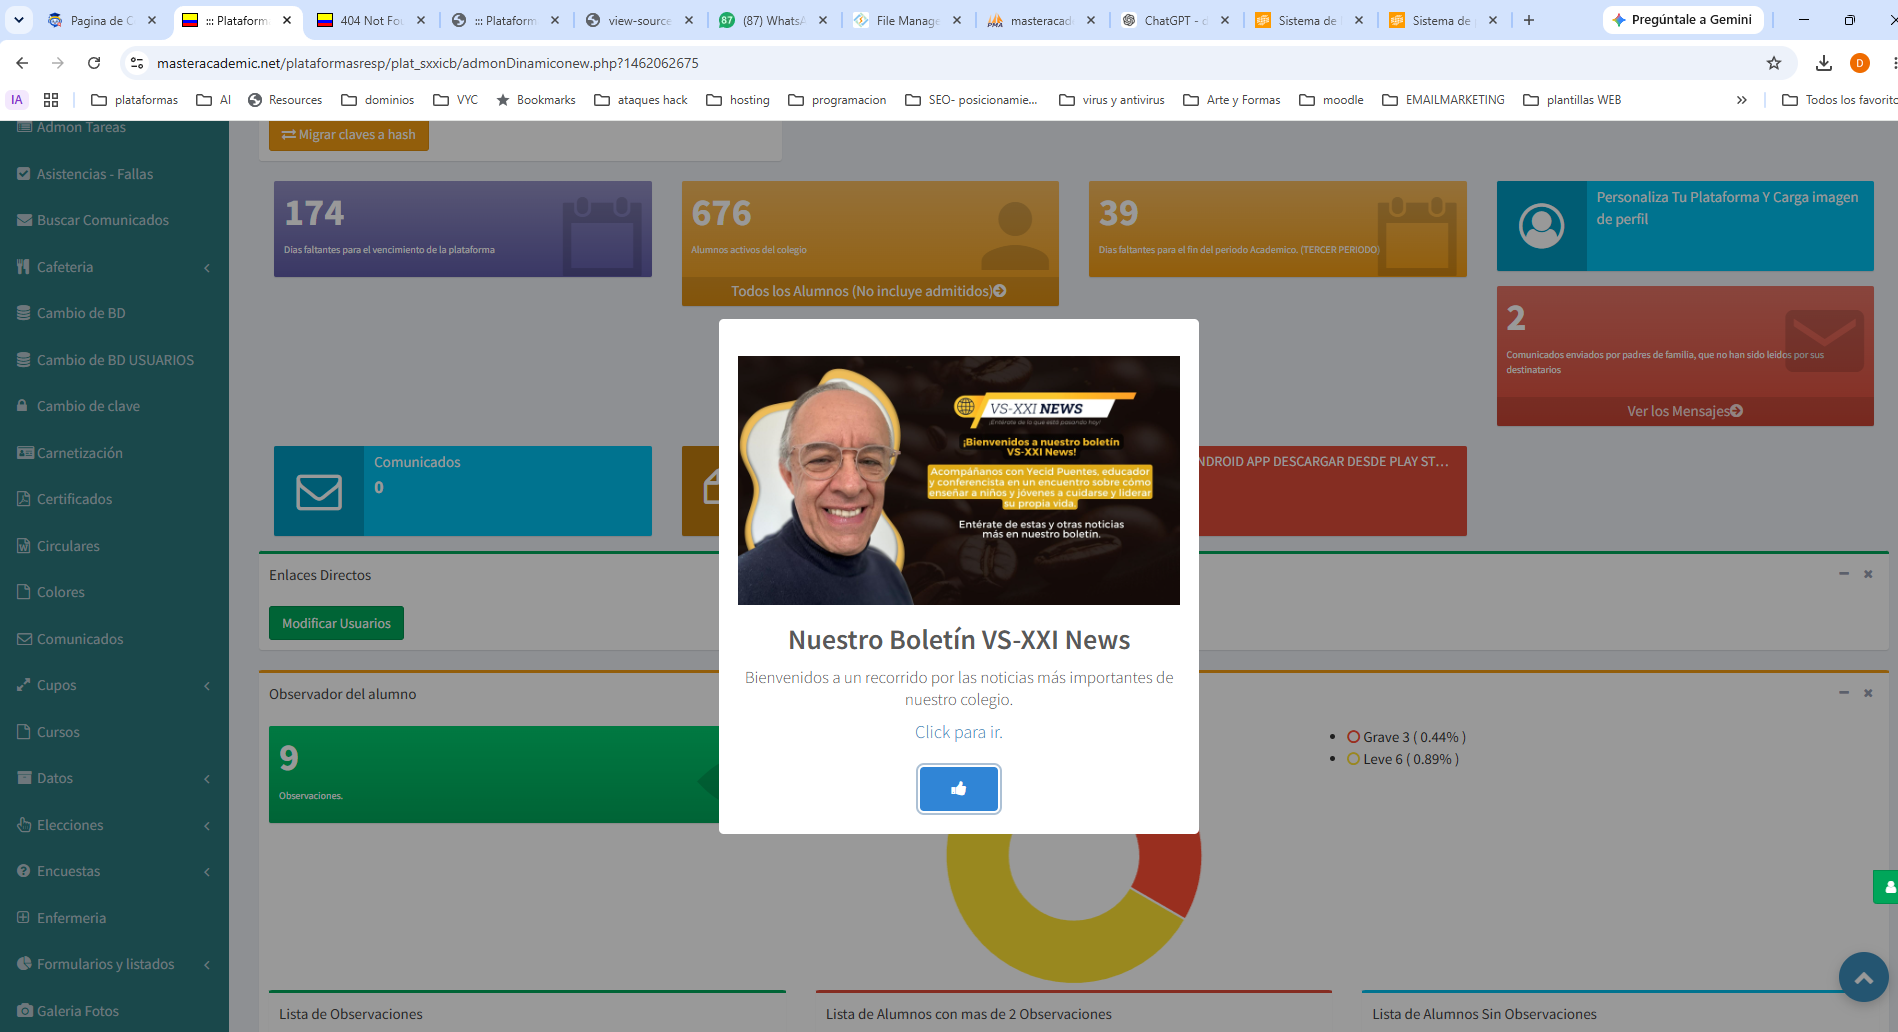
Task: Click the scroll-to-top arrow button
Action: [x=1863, y=978]
